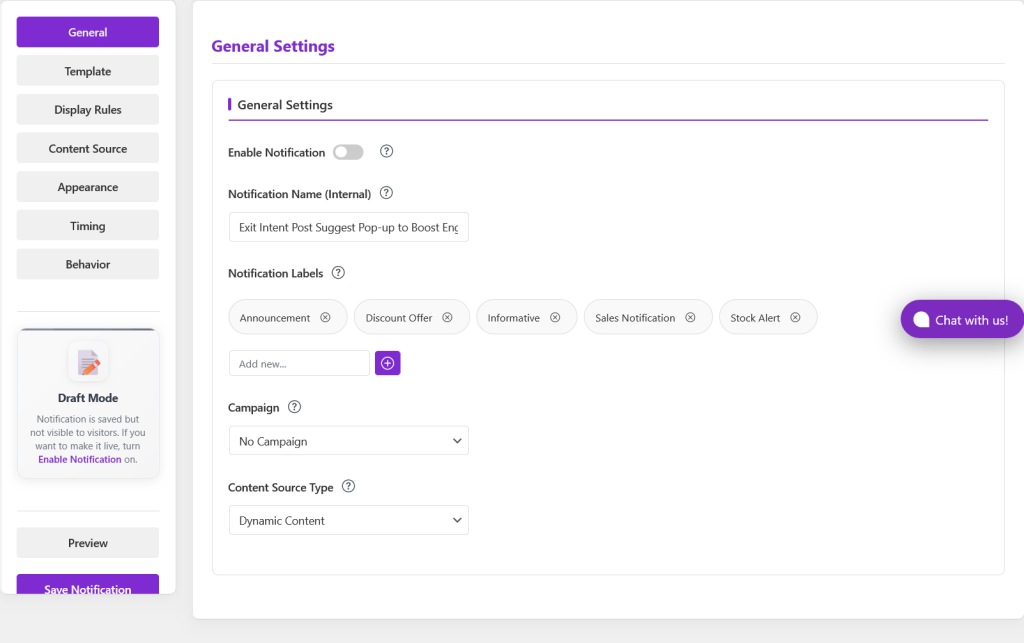1024x643 pixels.
Task: Go to the Content Source tab
Action: pyautogui.click(x=88, y=148)
